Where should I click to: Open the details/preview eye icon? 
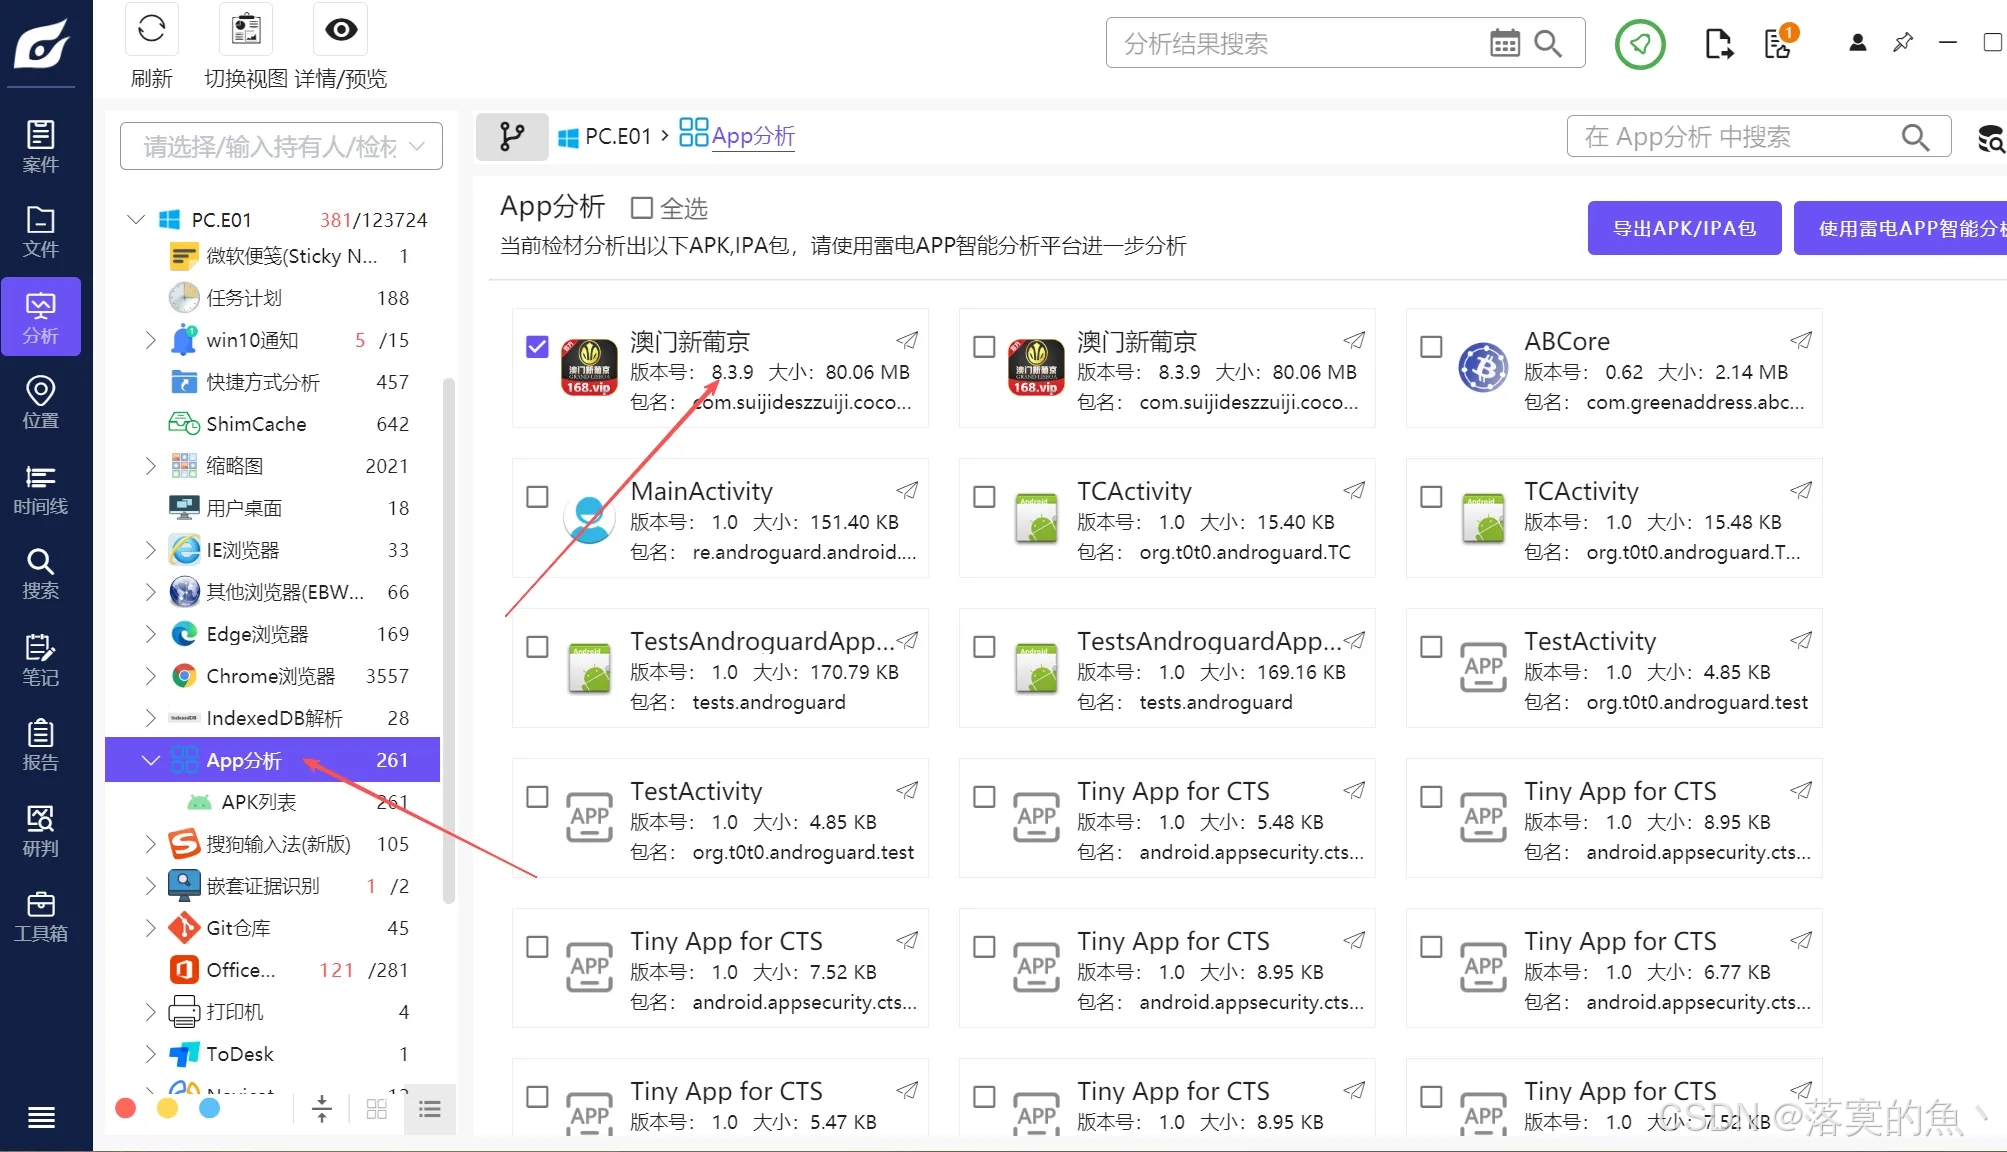click(x=341, y=29)
